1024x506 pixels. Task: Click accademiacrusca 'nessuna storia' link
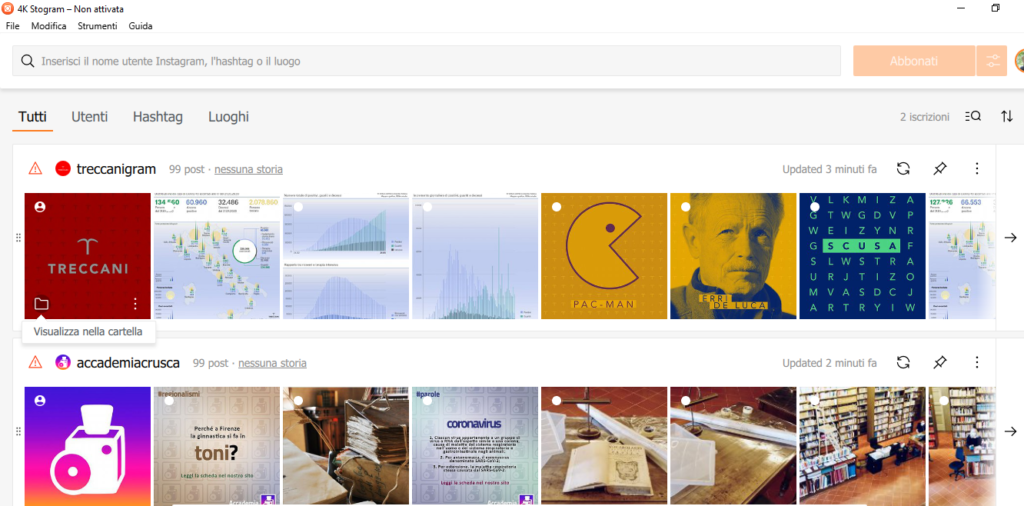272,363
